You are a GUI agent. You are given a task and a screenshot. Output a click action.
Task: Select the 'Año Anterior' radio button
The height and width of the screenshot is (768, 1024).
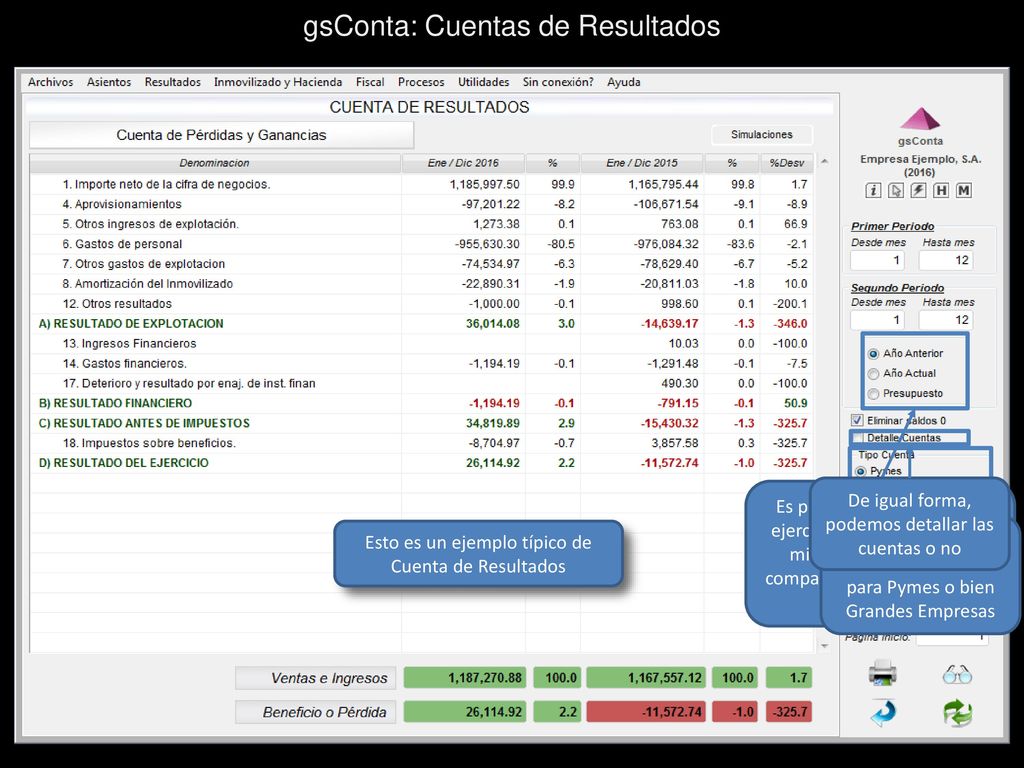[873, 354]
